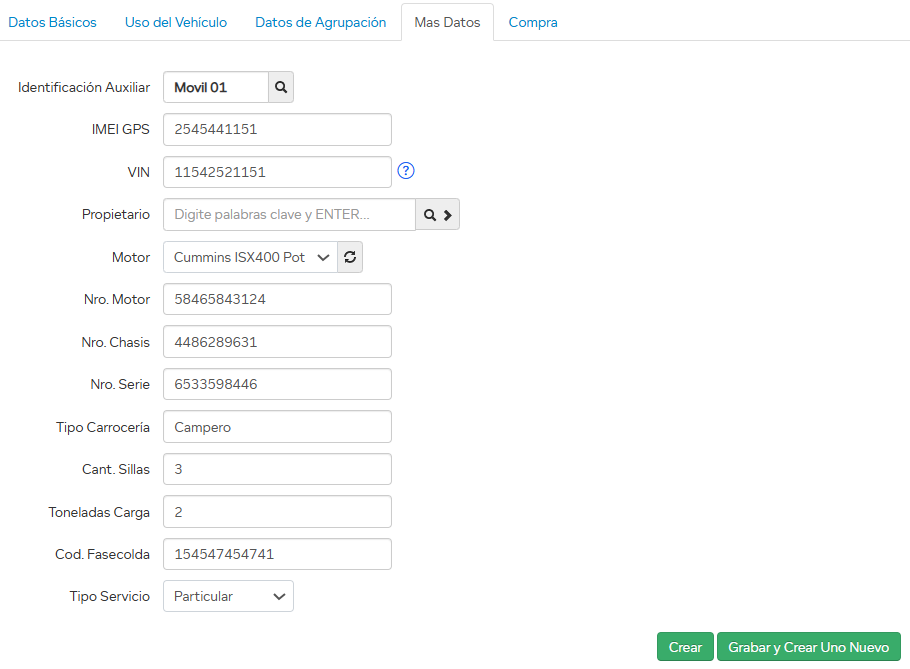Select the Nro. Motor input box

[x=277, y=300]
